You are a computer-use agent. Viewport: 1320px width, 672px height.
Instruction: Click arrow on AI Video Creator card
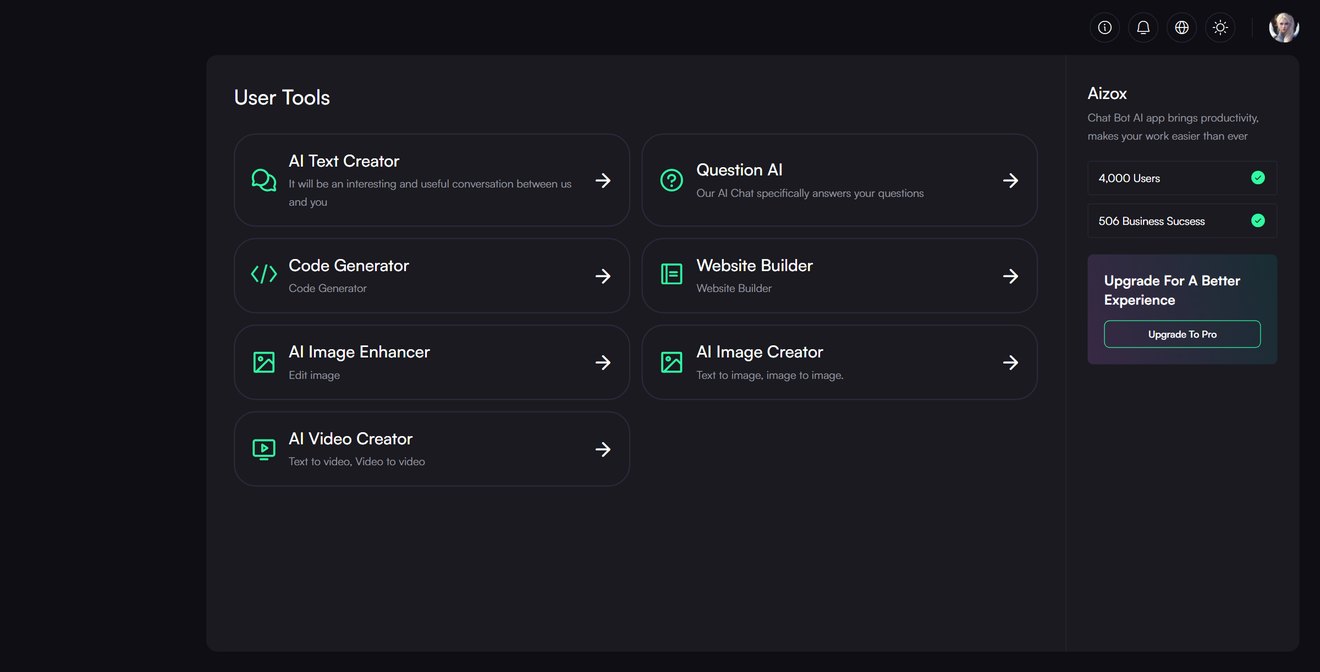[603, 449]
